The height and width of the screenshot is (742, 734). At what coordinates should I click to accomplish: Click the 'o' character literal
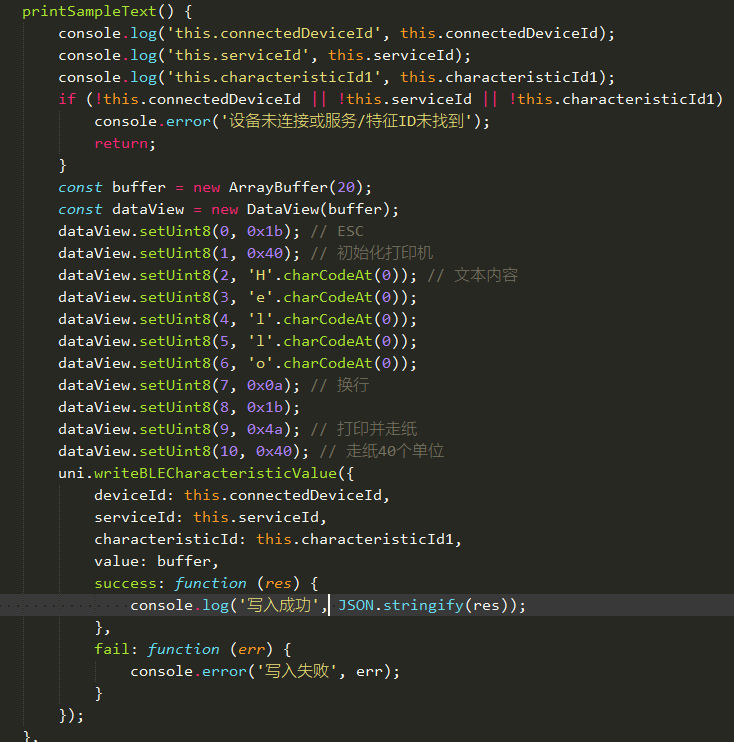pos(260,363)
